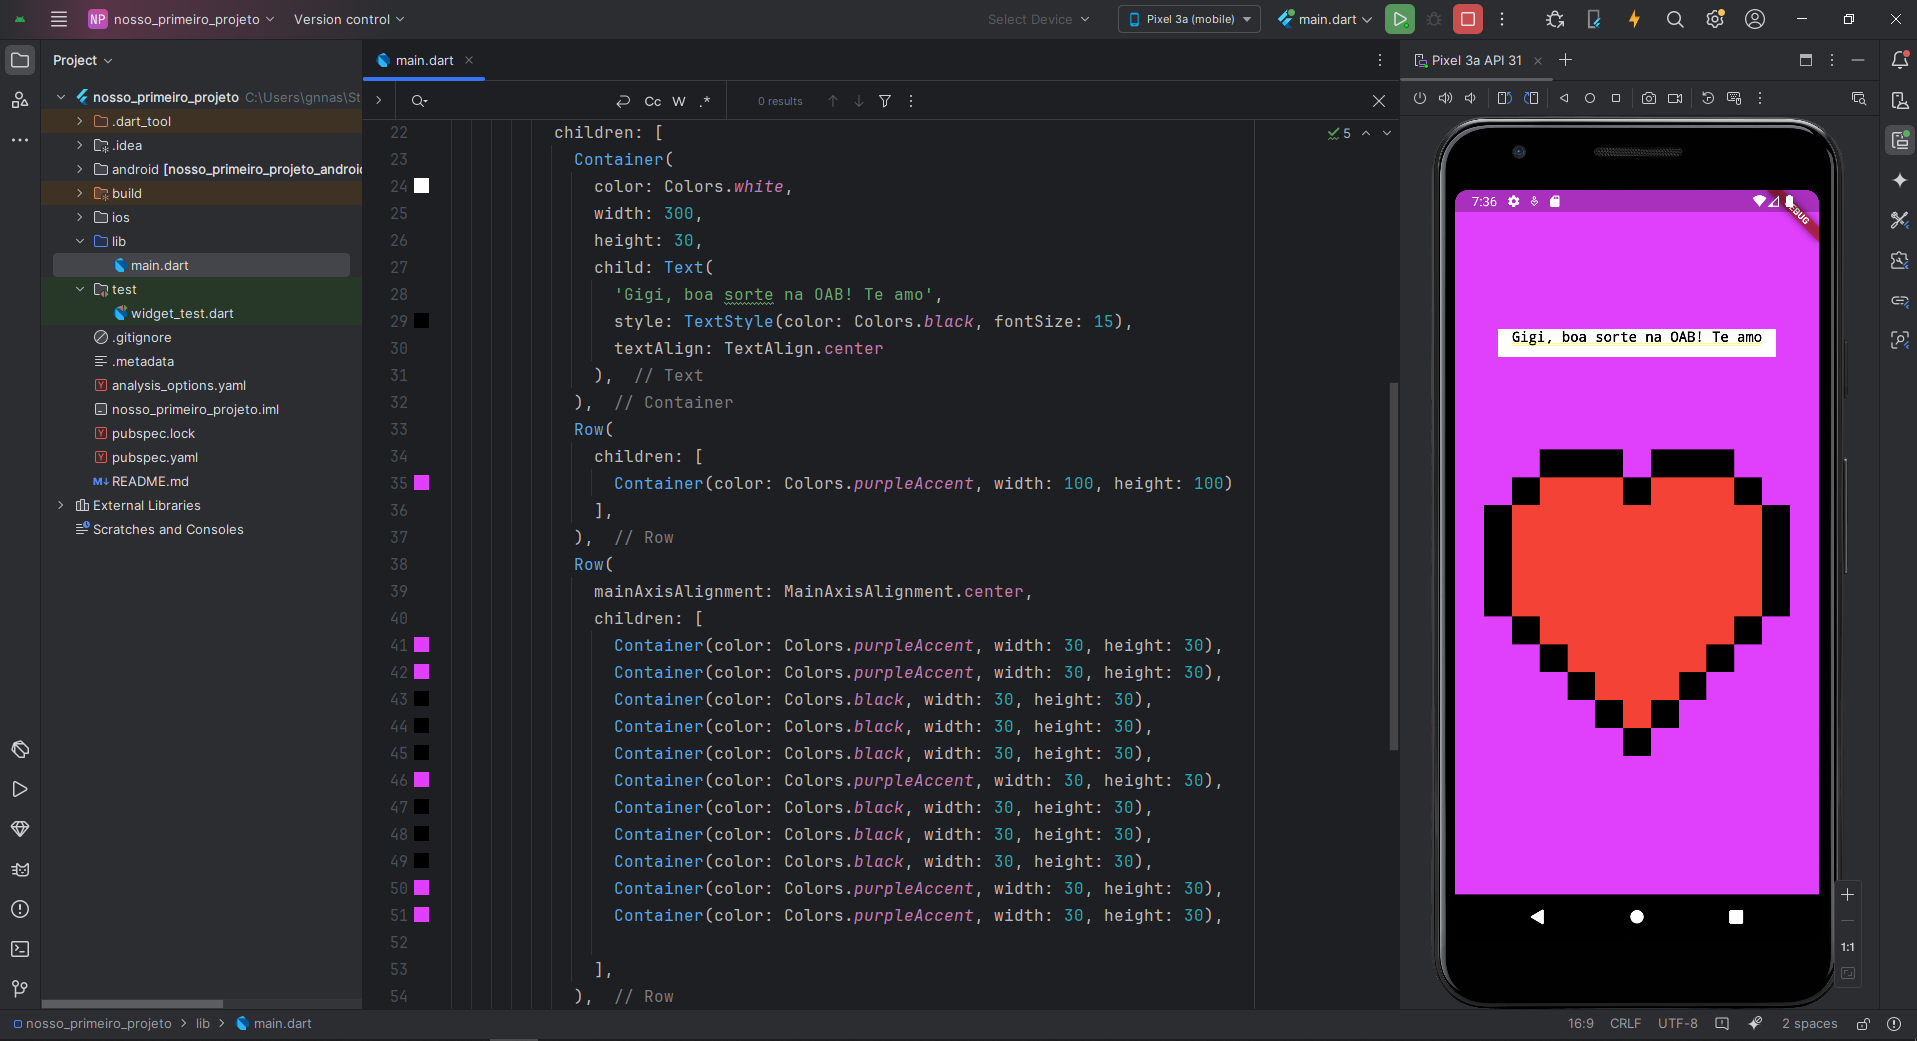The image size is (1917, 1041).
Task: Open the Pixel 3a (mobile) device dropdown
Action: point(1189,19)
